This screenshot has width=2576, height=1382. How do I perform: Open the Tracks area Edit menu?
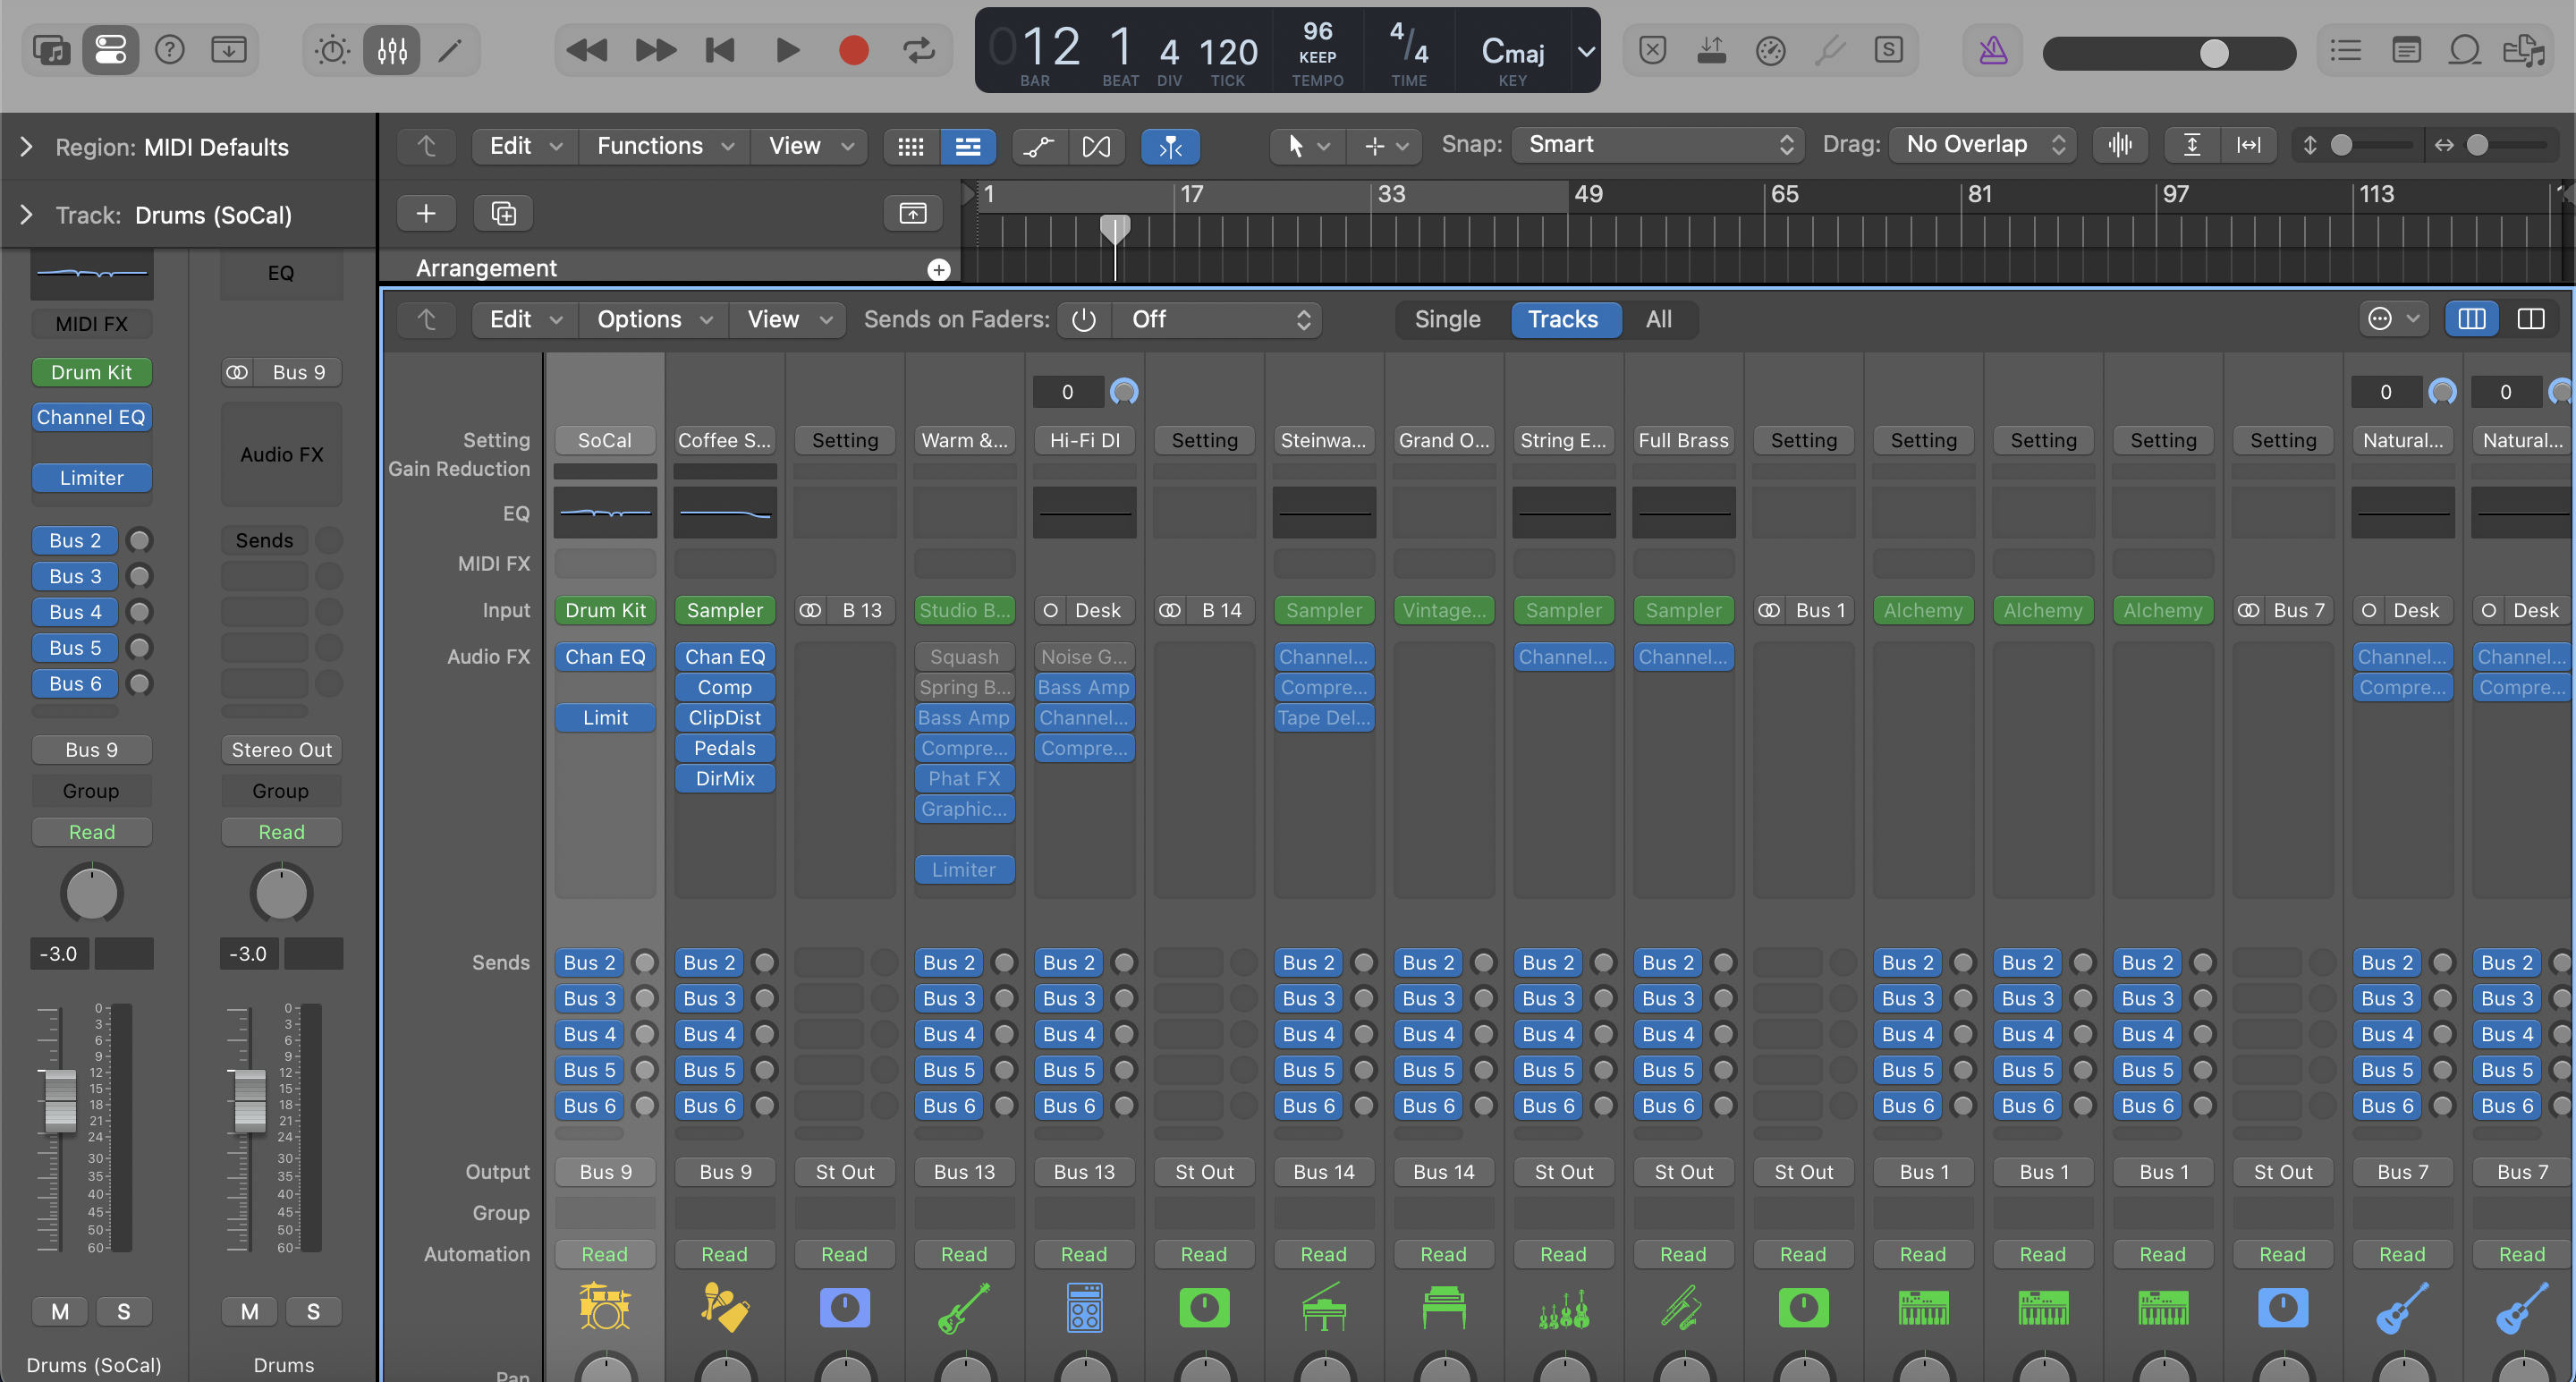pos(525,146)
